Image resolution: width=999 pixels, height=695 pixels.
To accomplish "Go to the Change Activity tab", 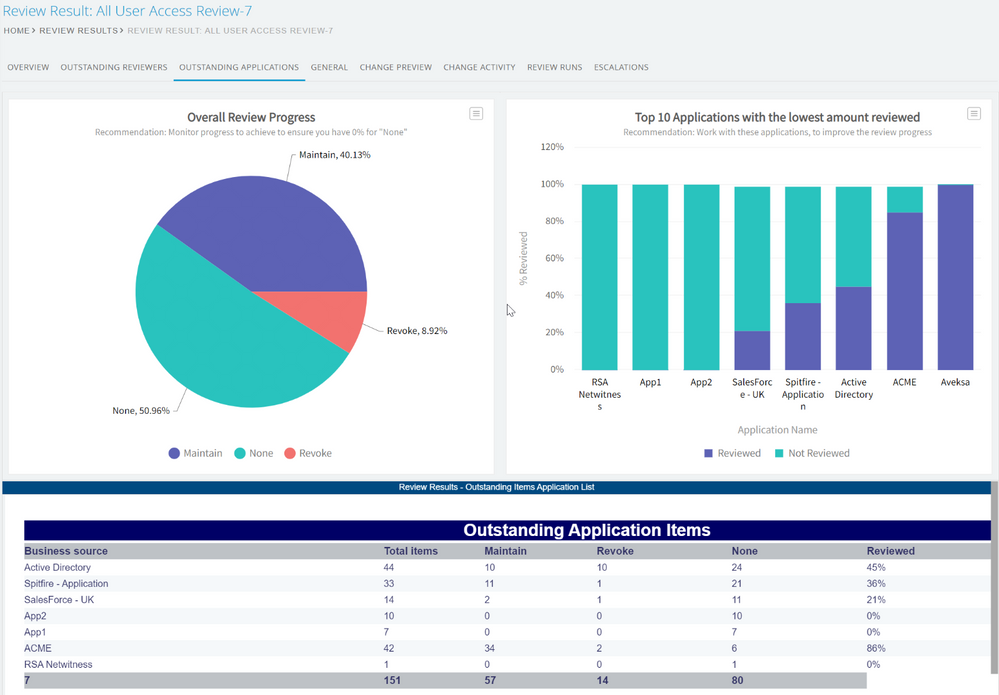I will [x=479, y=67].
